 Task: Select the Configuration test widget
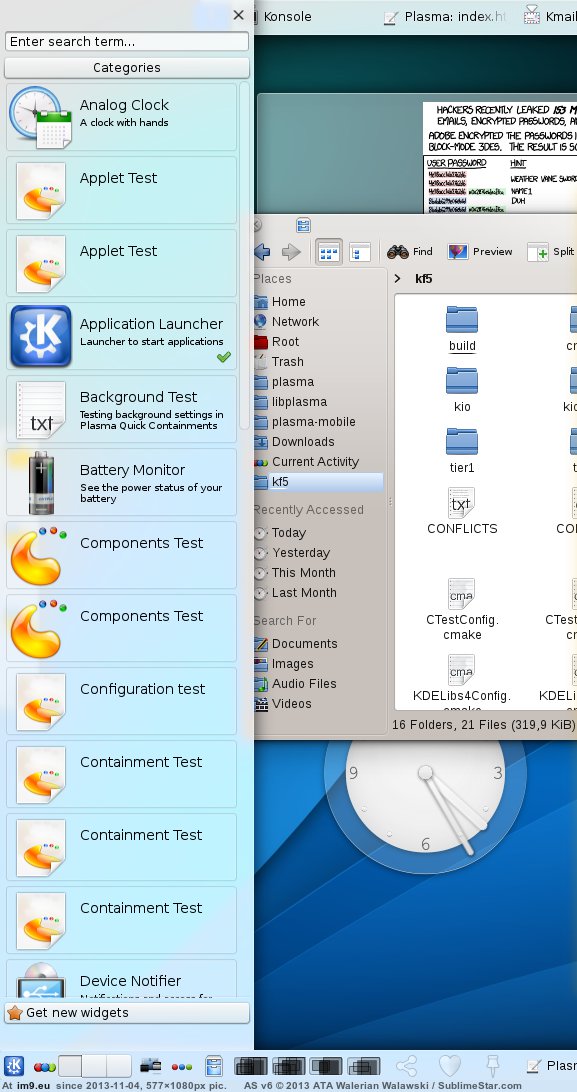[x=122, y=701]
